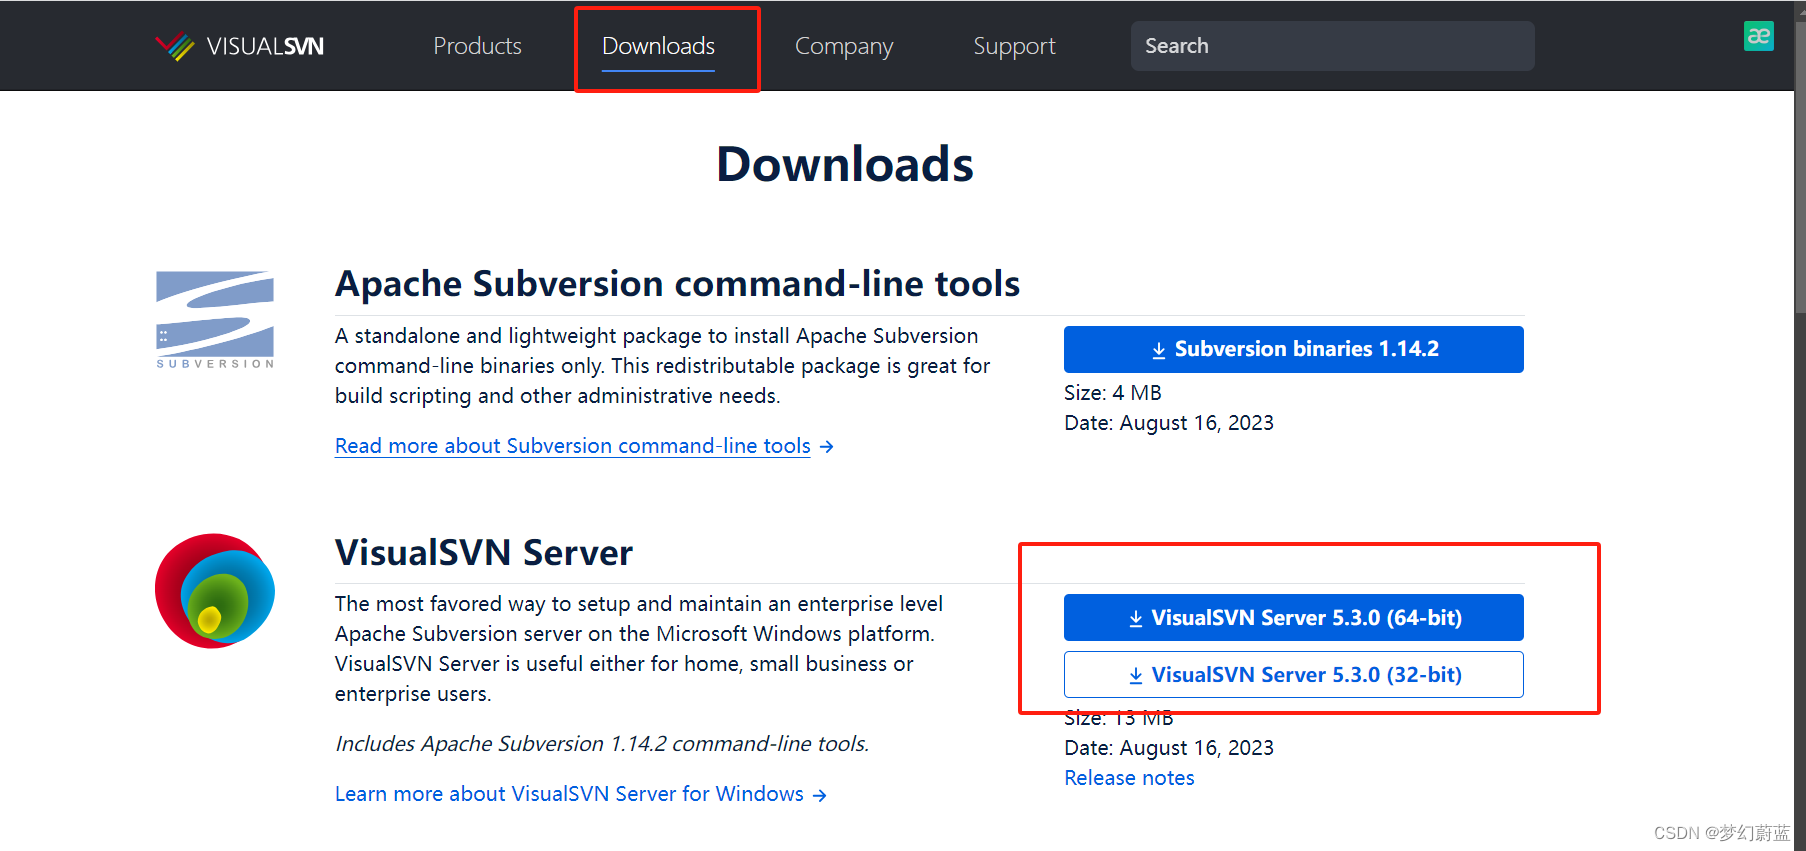Follow Learn more about VisualSVN Server link
Image resolution: width=1806 pixels, height=851 pixels.
(569, 794)
